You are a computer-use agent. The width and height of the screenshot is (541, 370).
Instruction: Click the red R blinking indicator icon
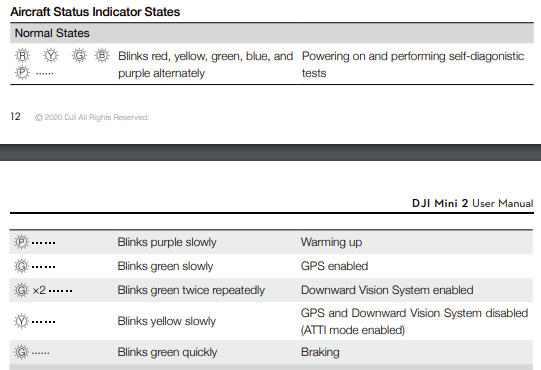click(22, 56)
